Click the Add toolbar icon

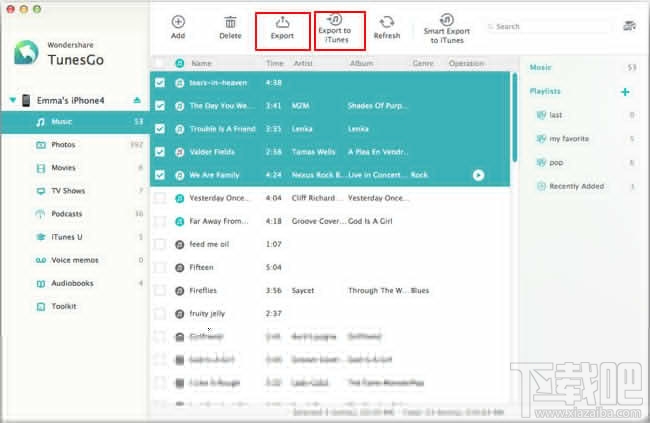click(x=178, y=22)
